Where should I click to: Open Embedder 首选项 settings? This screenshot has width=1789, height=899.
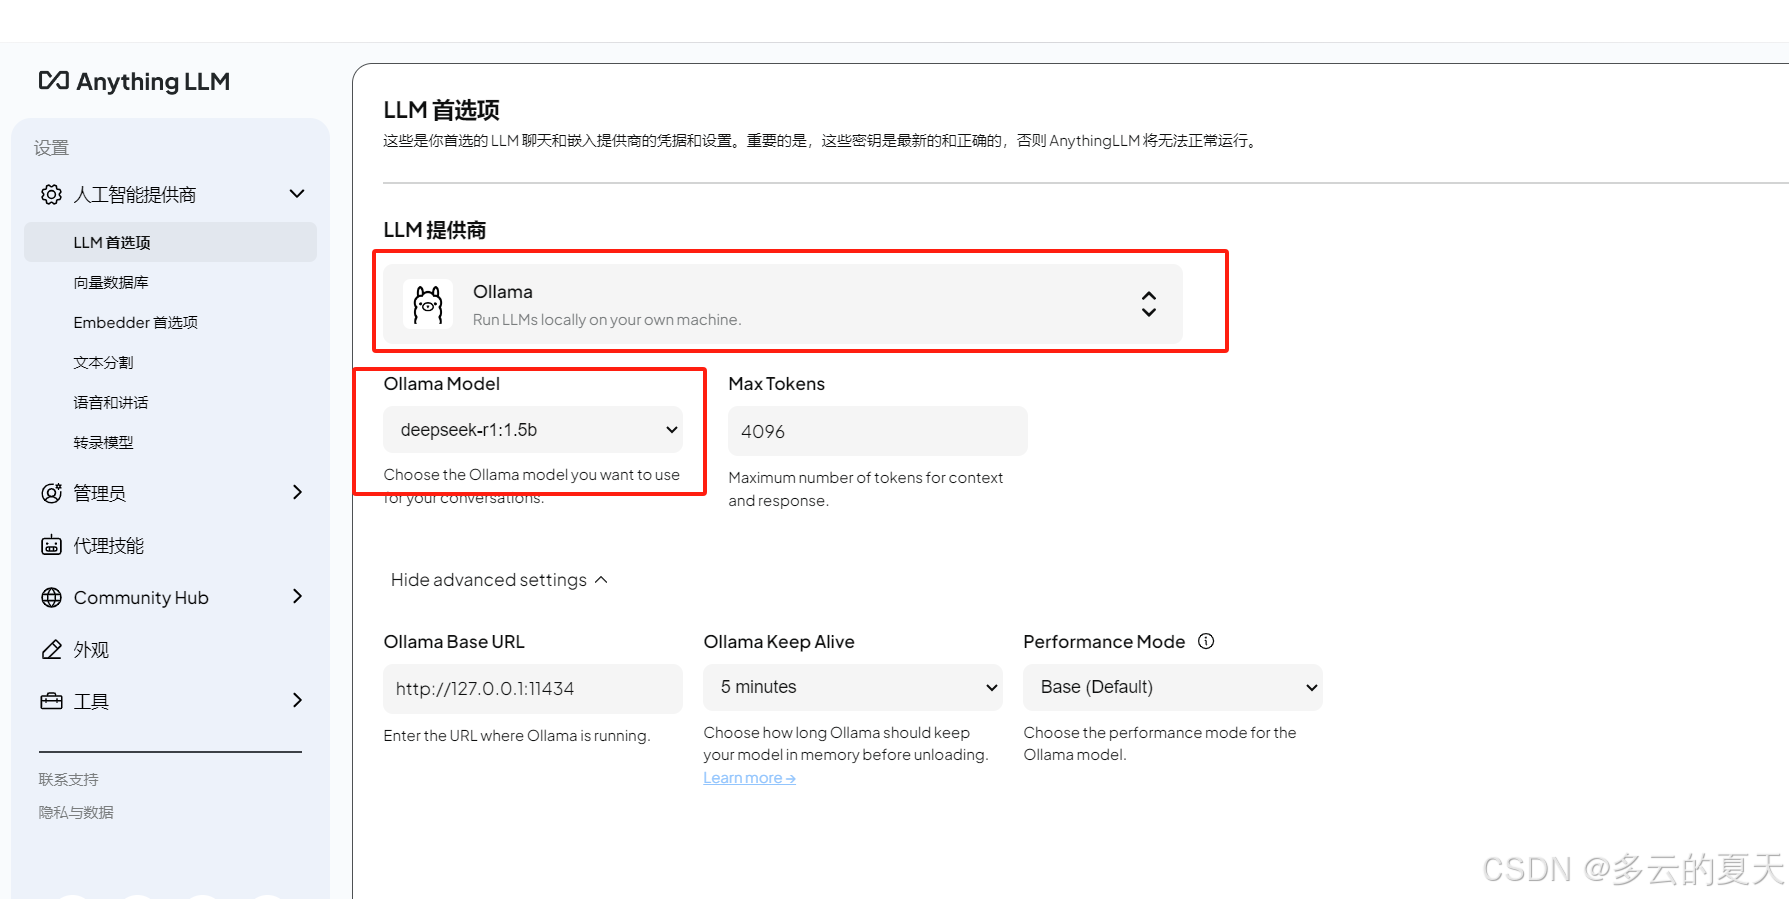point(135,322)
